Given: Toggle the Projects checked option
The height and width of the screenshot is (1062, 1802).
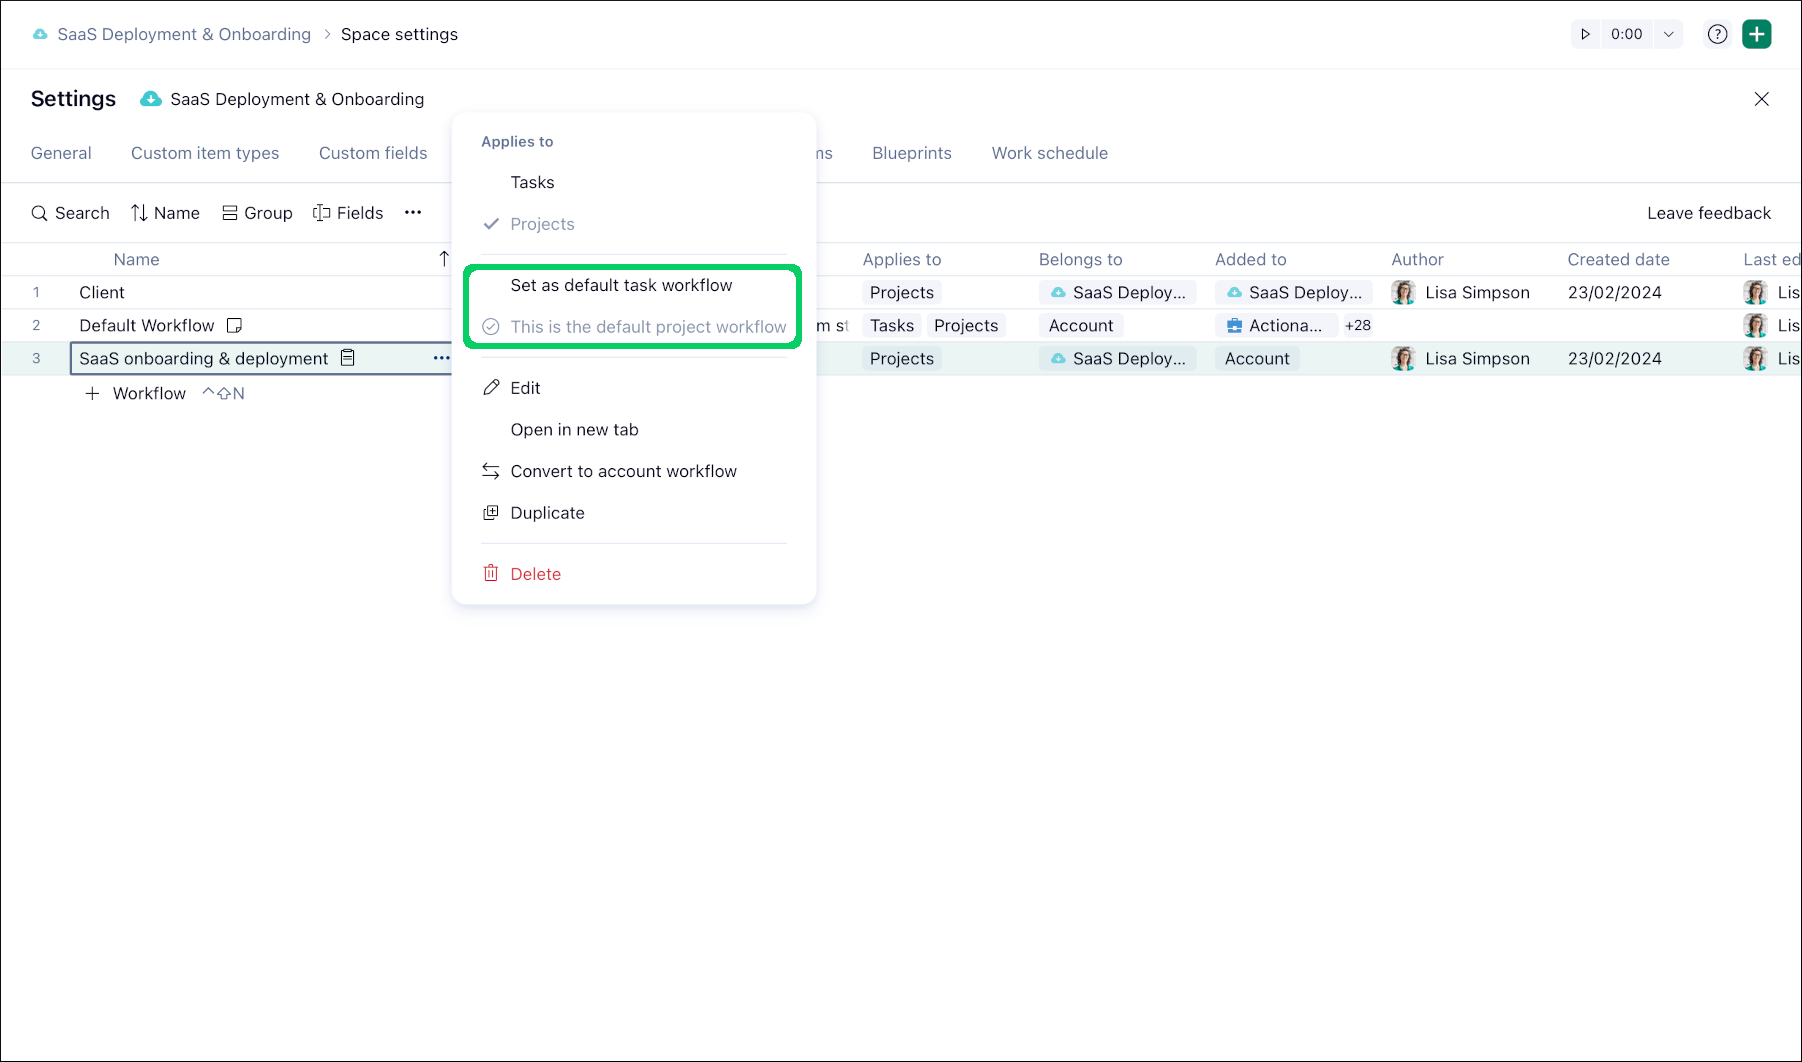Looking at the screenshot, I should 542,224.
